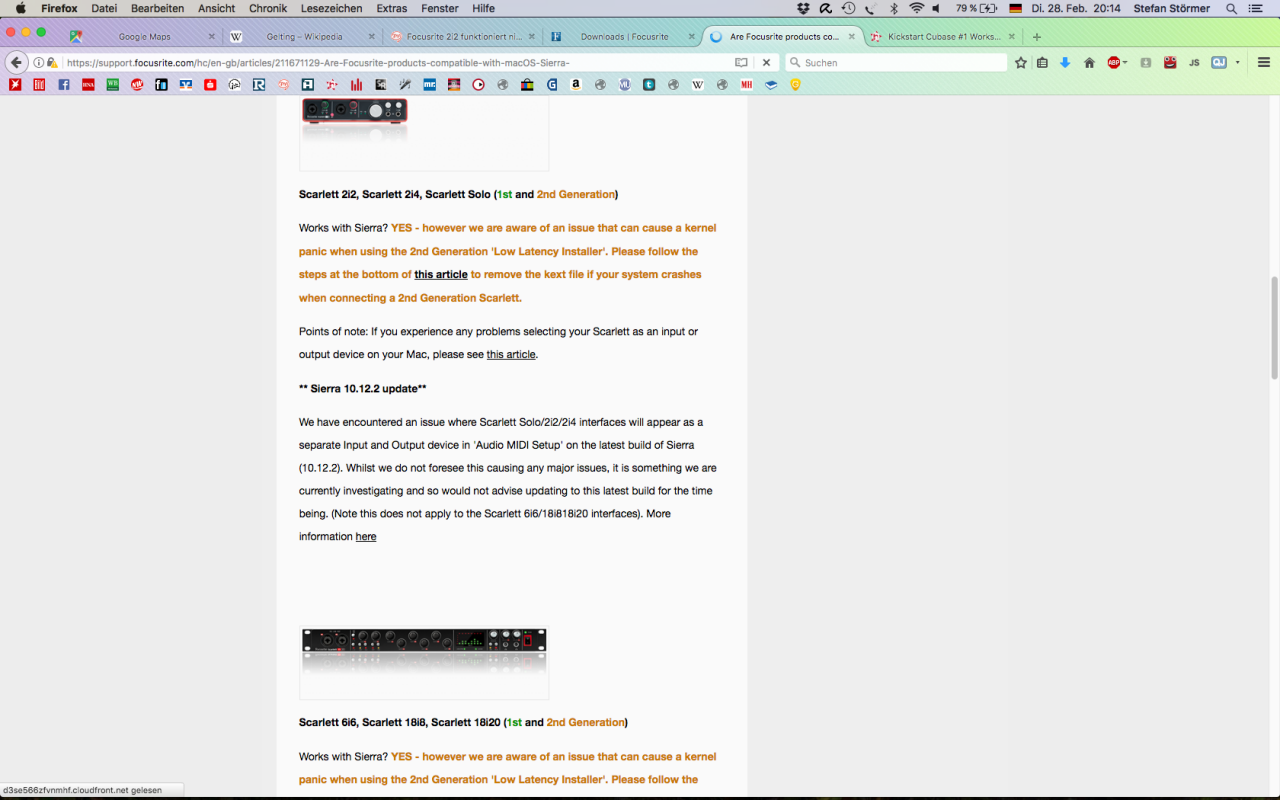Image resolution: width=1280 pixels, height=800 pixels.
Task: Click '2nd Generation' link in Scarlett 6i6 heading
Action: 585,722
